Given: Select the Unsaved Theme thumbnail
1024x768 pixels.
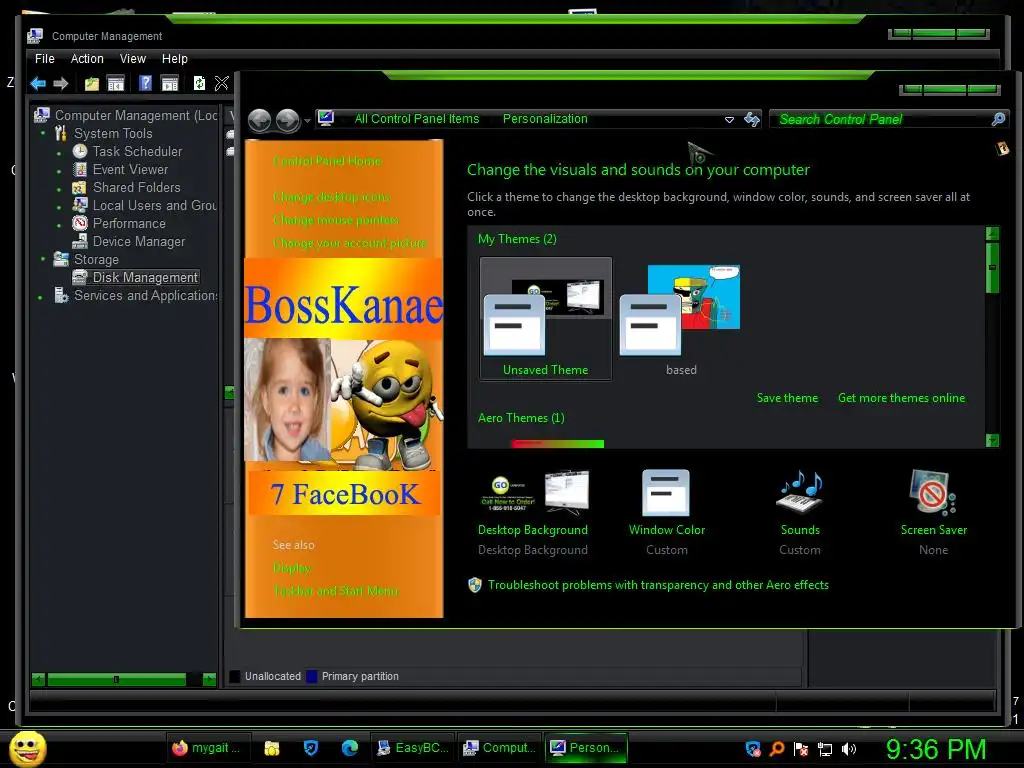Looking at the screenshot, I should pos(546,318).
